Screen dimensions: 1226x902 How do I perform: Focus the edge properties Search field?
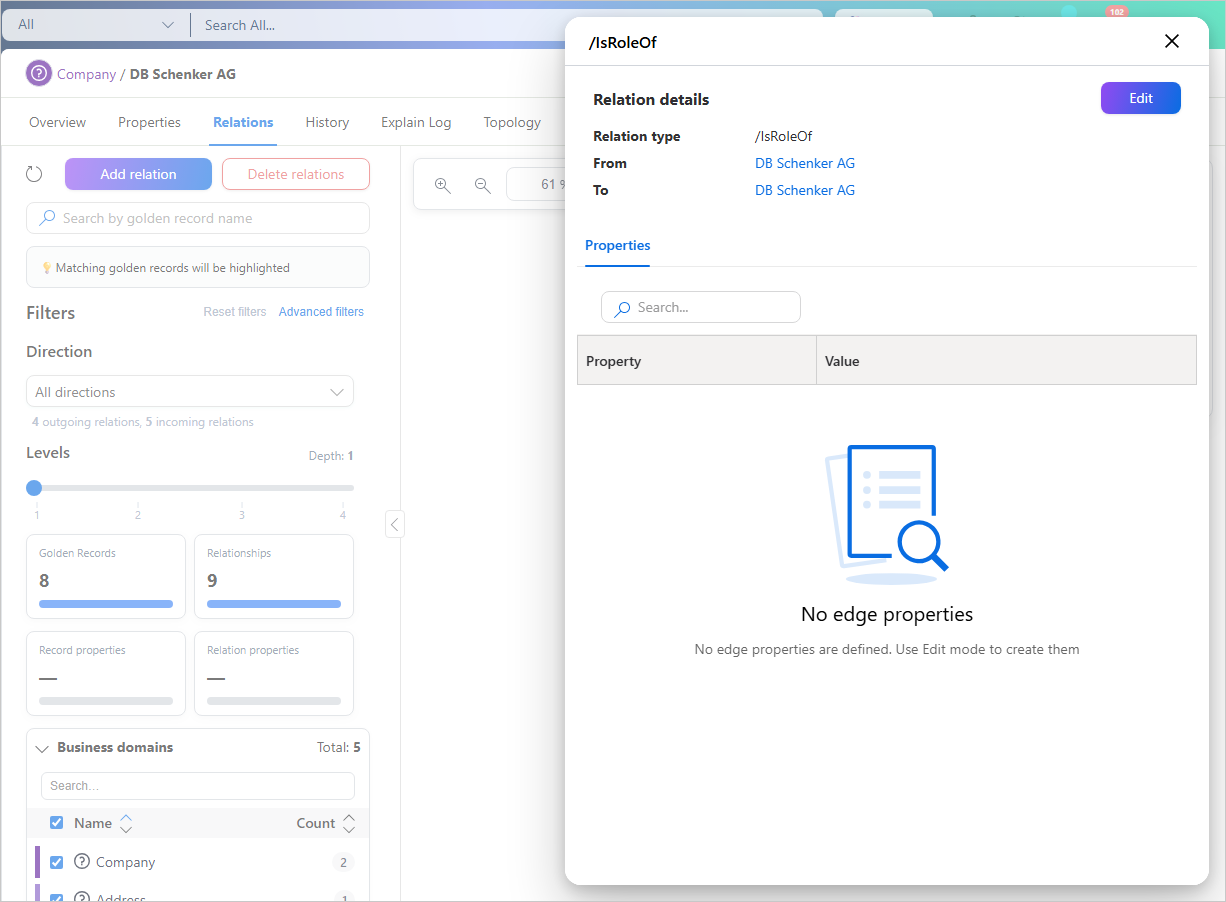[x=701, y=307]
